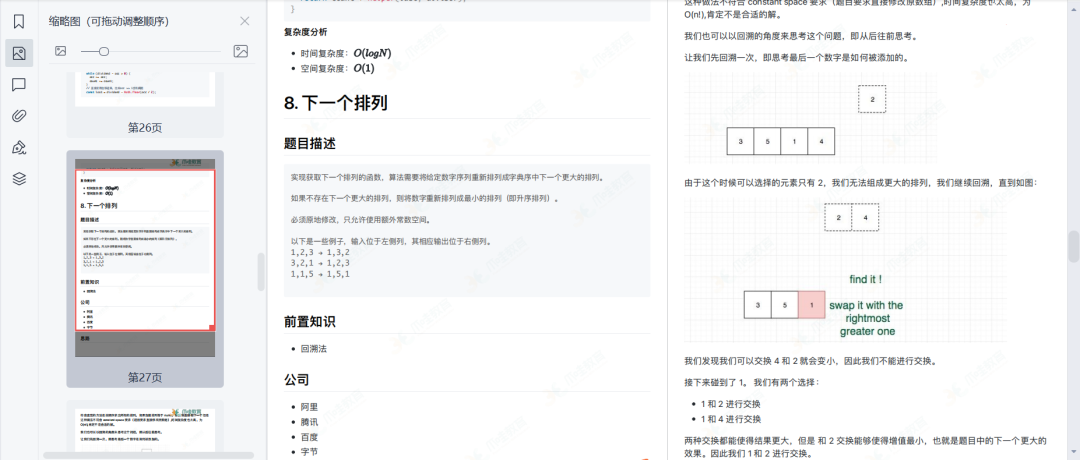1080x460 pixels.
Task: Click the 前置知识 heading
Action: (x=310, y=322)
